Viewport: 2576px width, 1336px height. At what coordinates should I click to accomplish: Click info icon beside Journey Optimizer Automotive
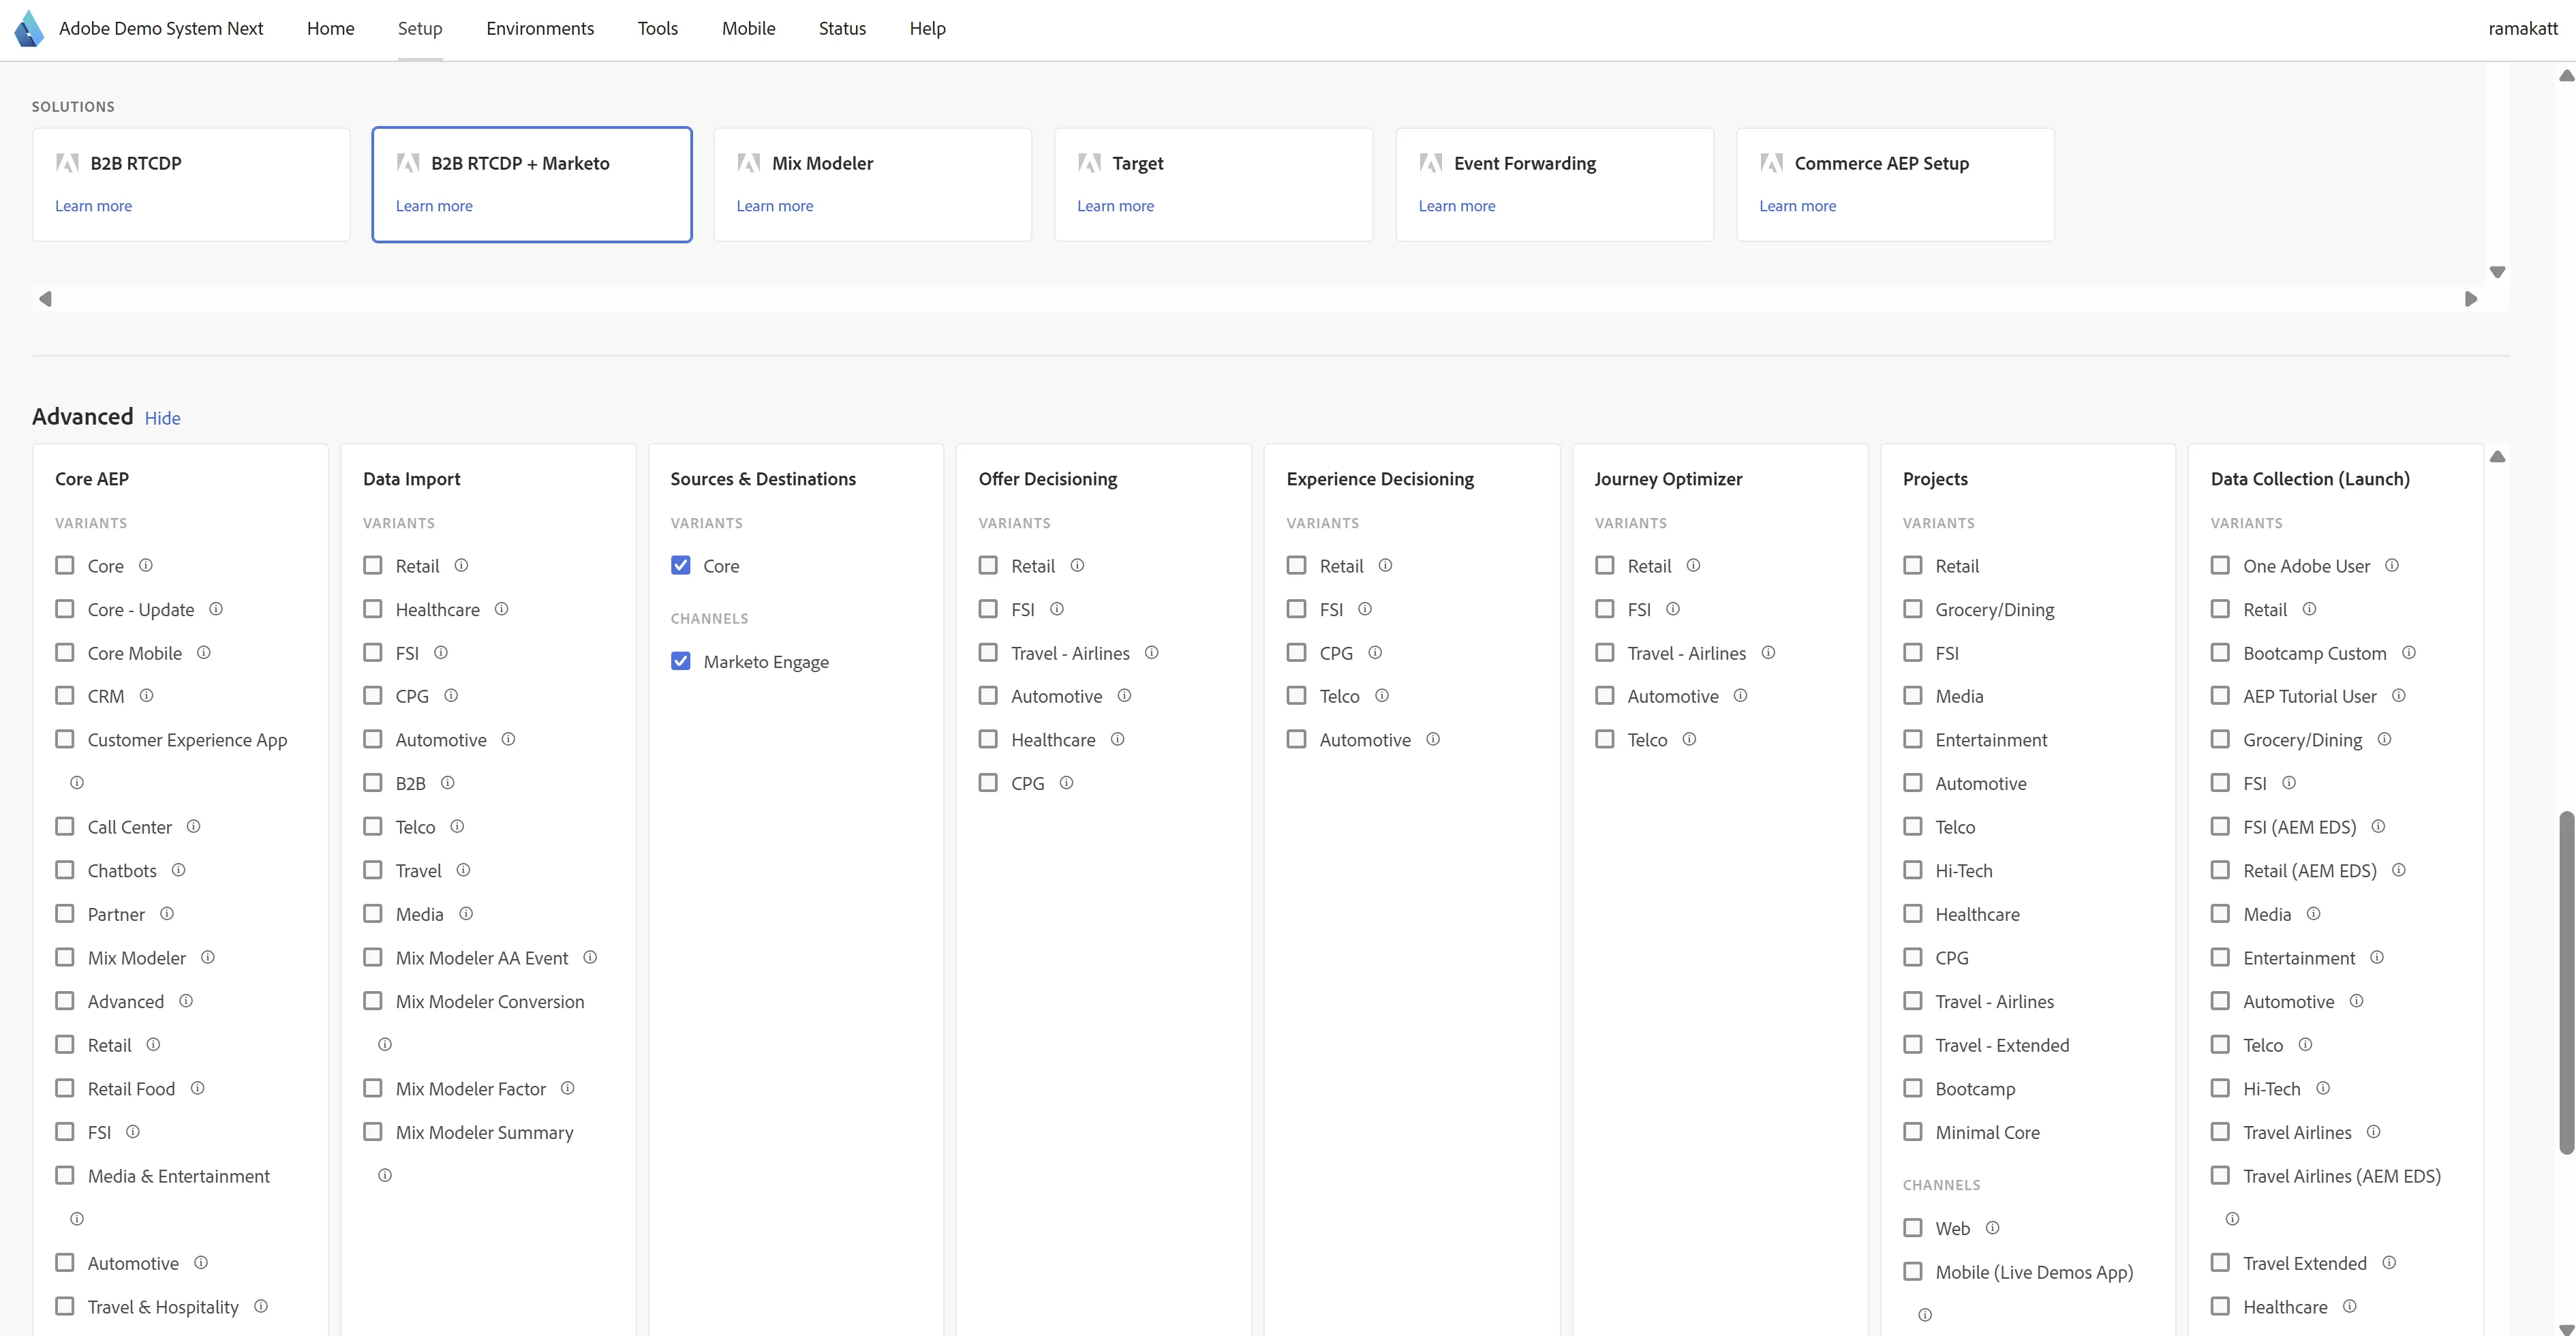1741,696
